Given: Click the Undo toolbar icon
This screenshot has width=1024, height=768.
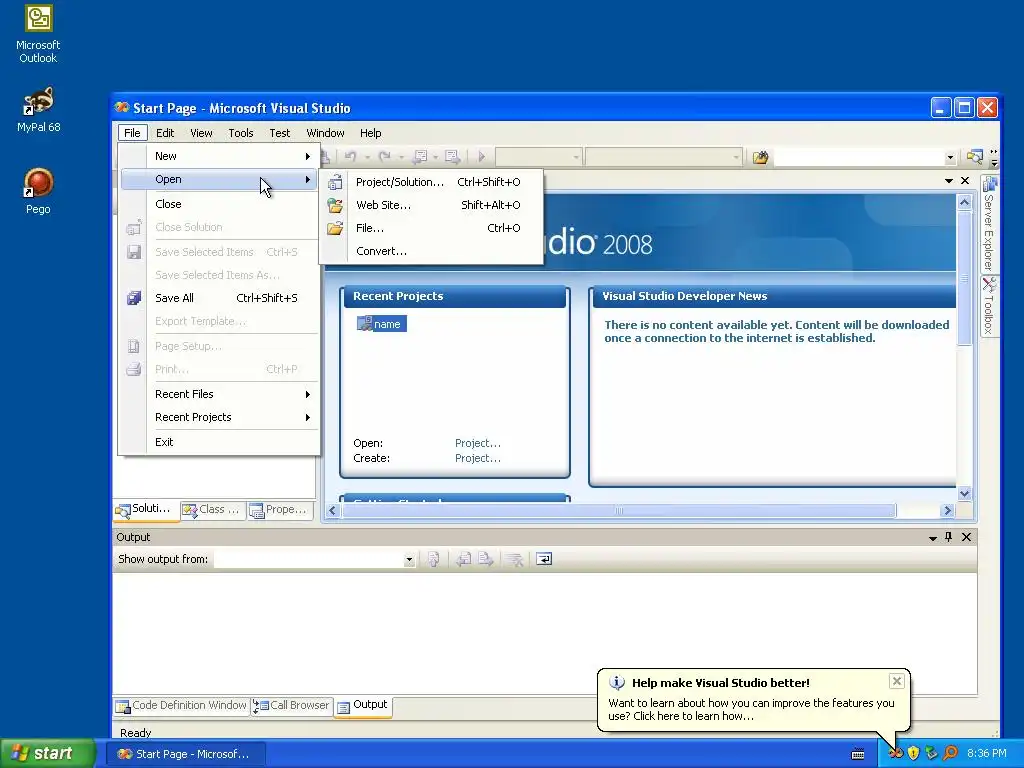Looking at the screenshot, I should 351,157.
